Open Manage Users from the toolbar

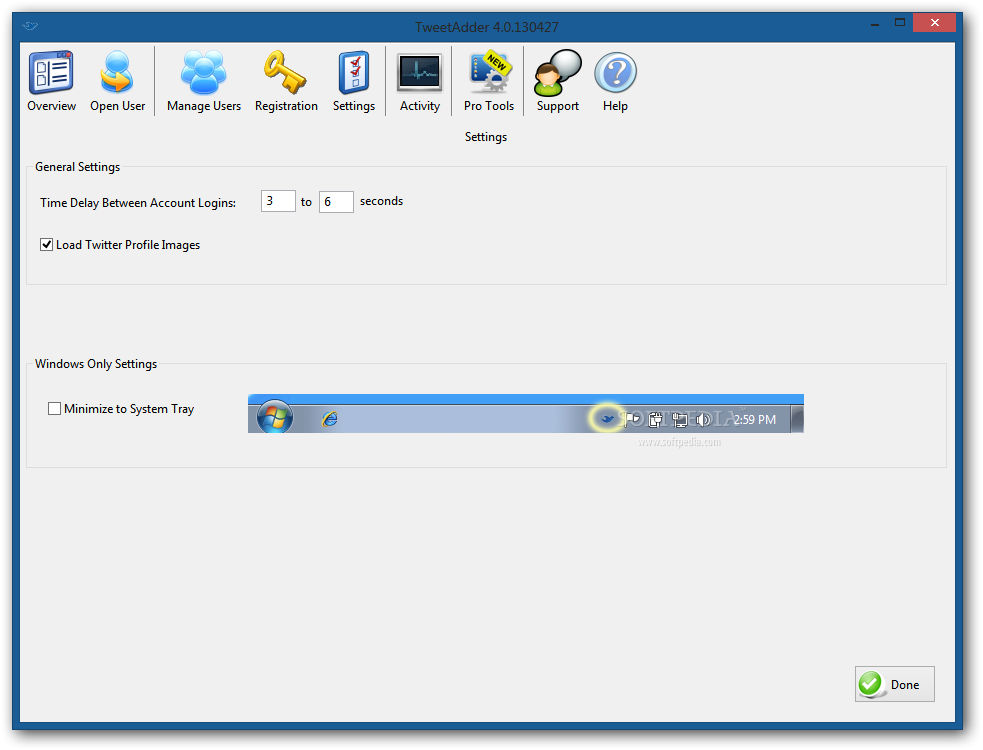[x=204, y=82]
